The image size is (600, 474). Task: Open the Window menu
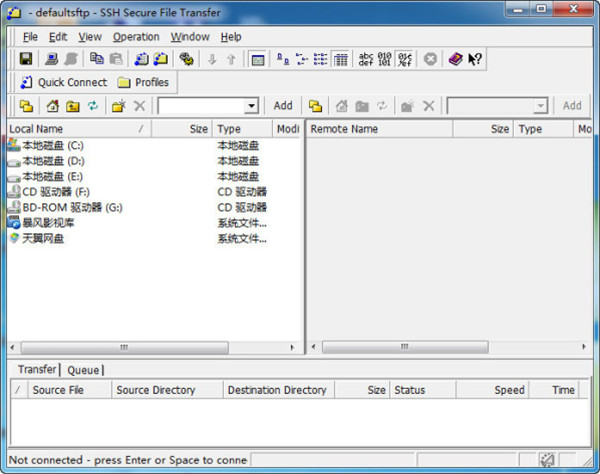tap(190, 37)
